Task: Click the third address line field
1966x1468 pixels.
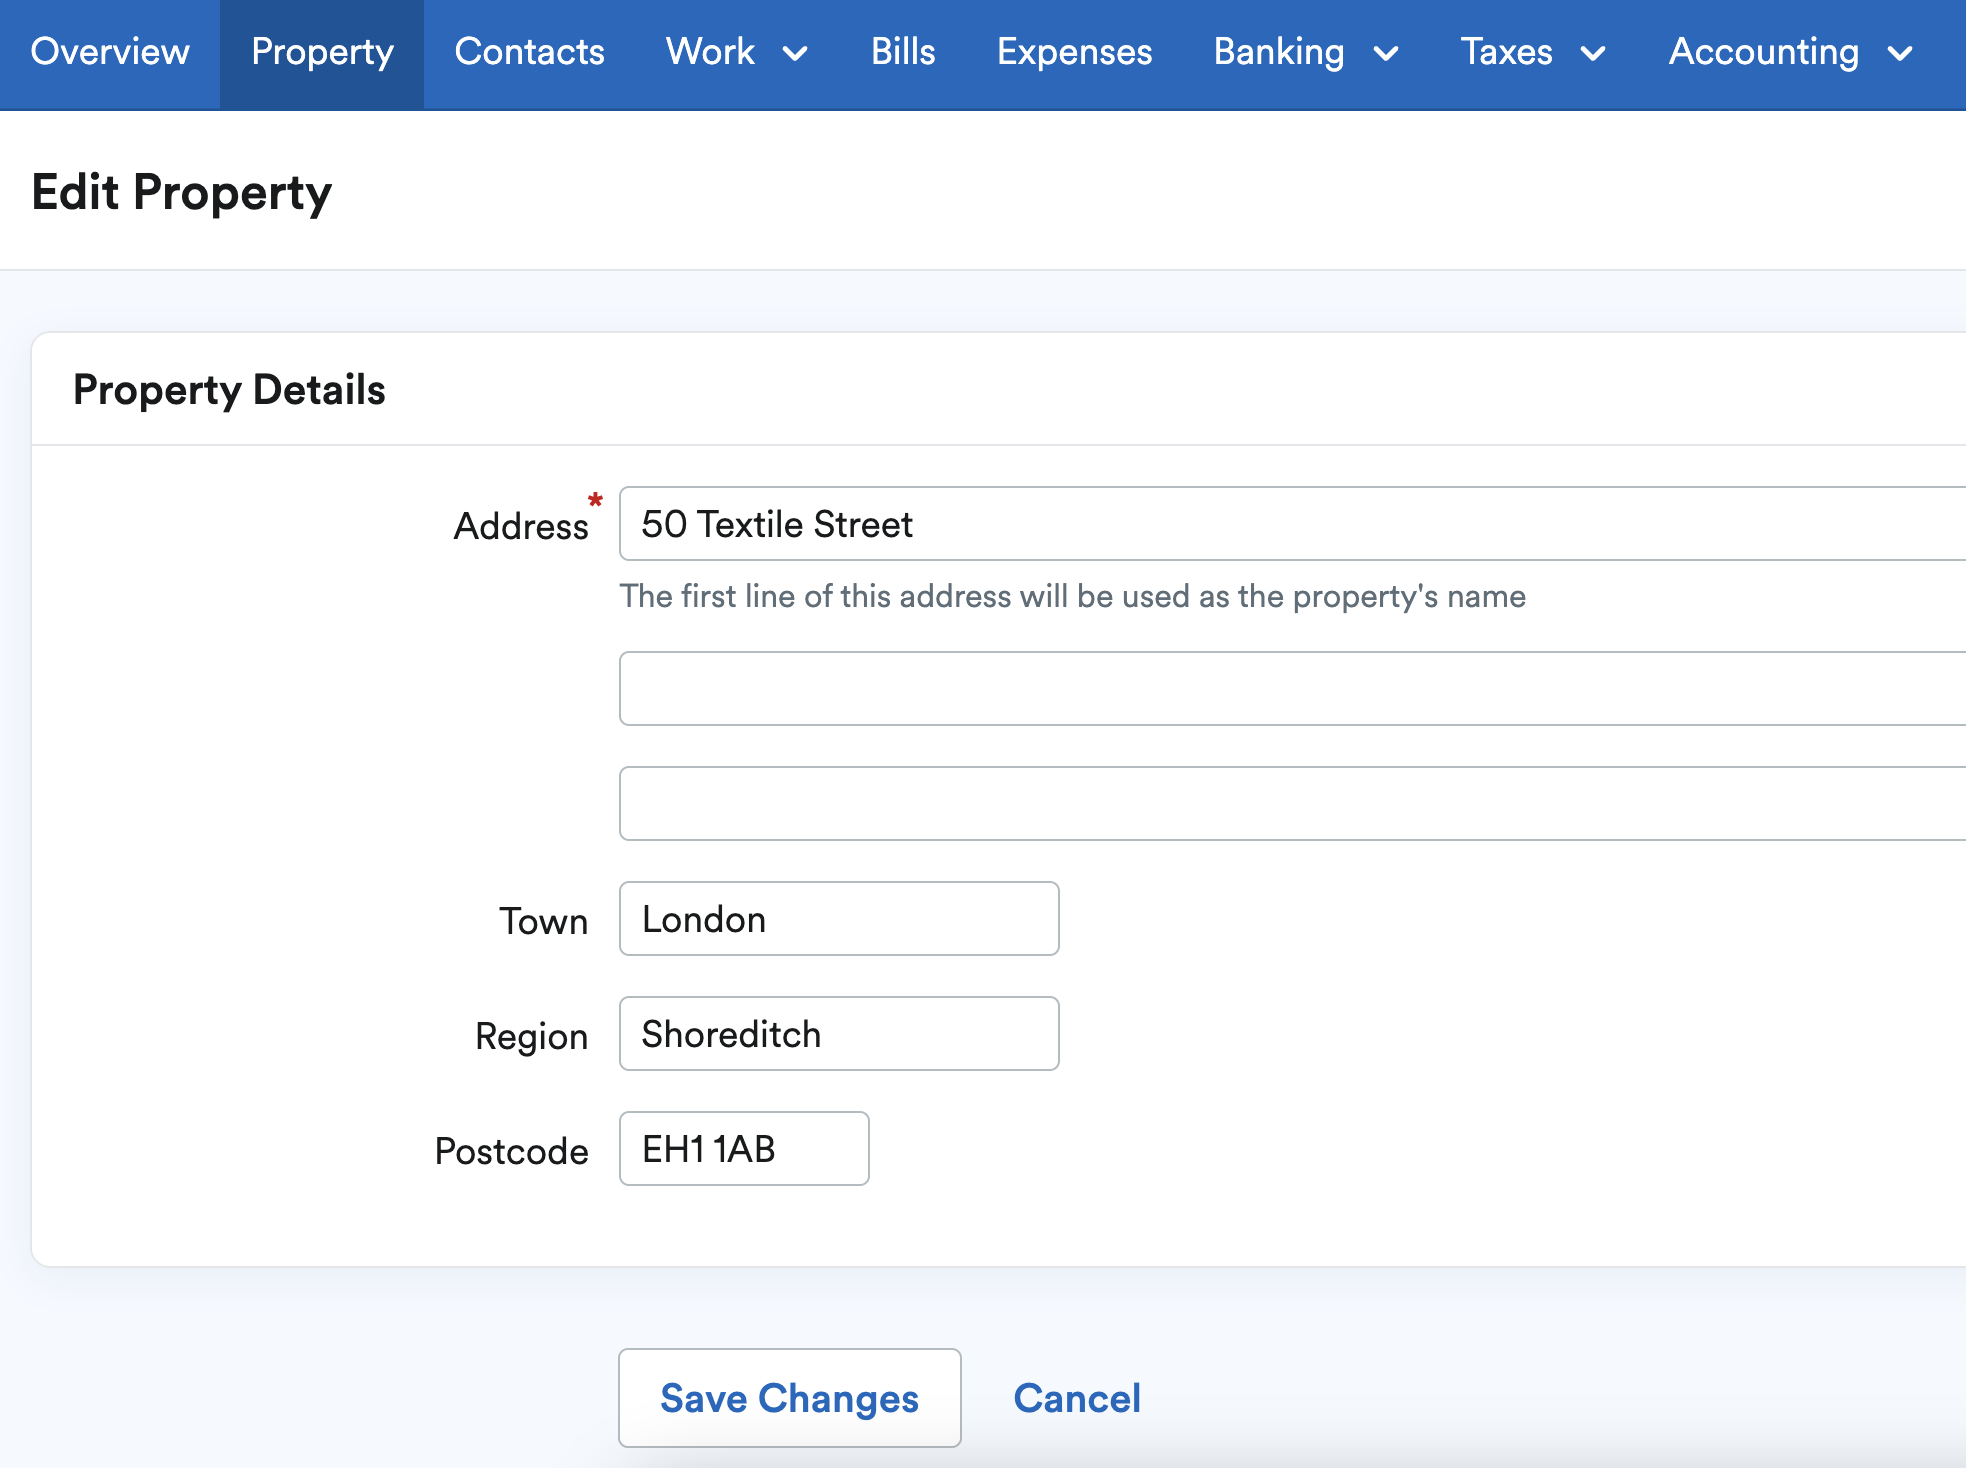Action: click(x=1100, y=803)
